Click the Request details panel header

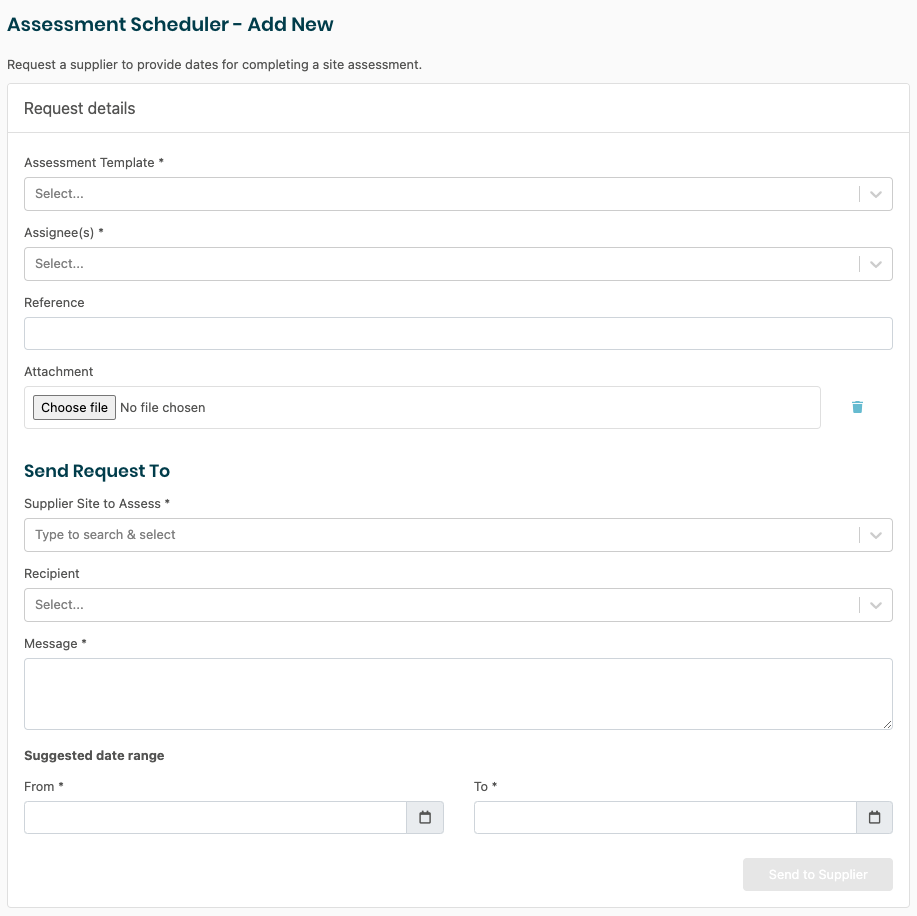(x=80, y=108)
